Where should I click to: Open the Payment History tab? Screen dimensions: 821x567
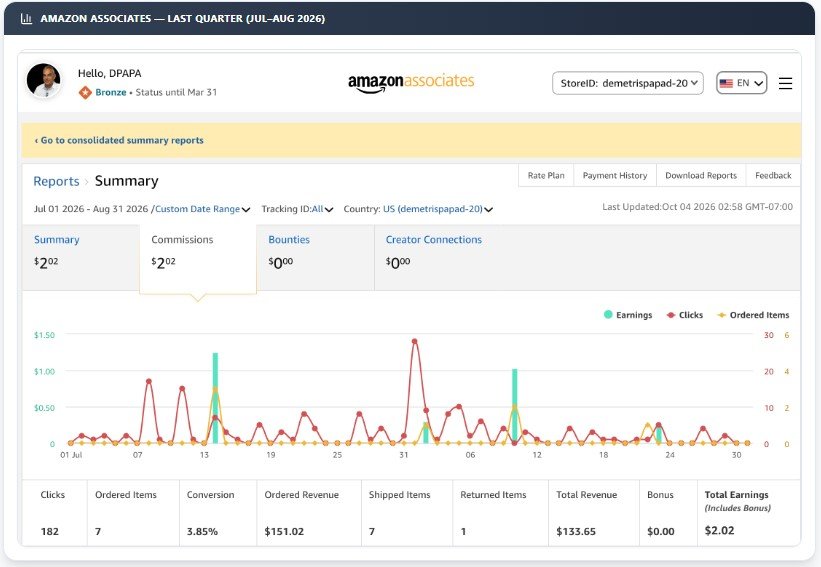click(x=615, y=175)
